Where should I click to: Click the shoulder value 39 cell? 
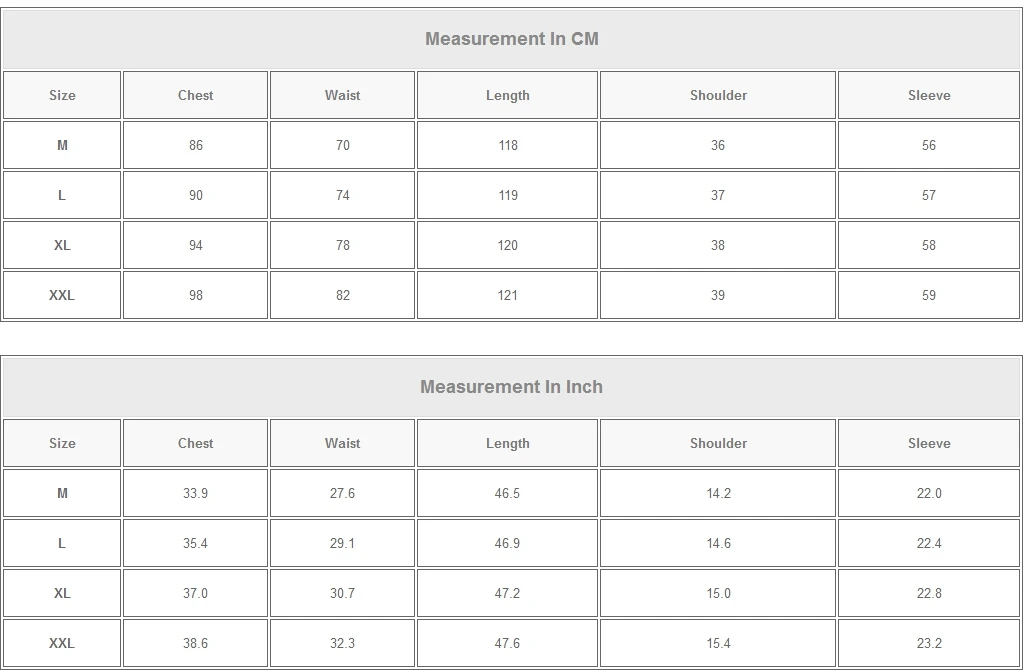[x=718, y=295]
